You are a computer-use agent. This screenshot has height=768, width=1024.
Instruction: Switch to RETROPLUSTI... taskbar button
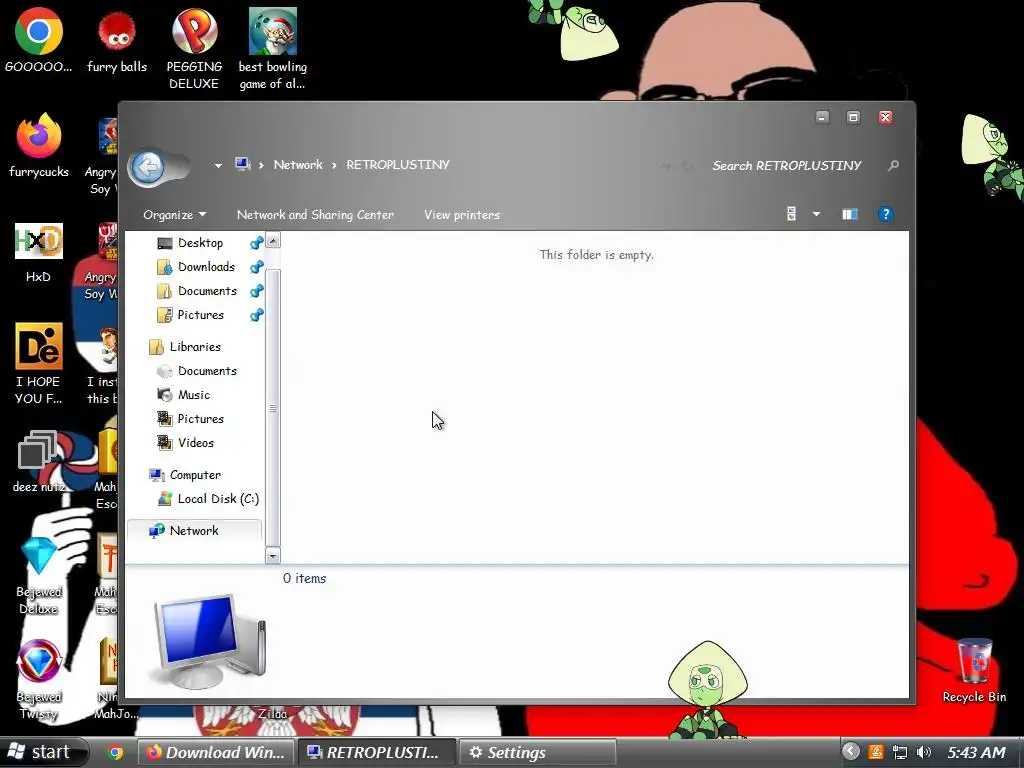point(377,752)
